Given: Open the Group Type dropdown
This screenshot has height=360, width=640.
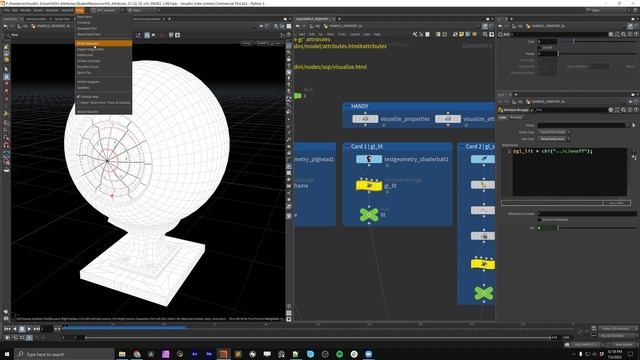Looking at the screenshot, I should [554, 132].
